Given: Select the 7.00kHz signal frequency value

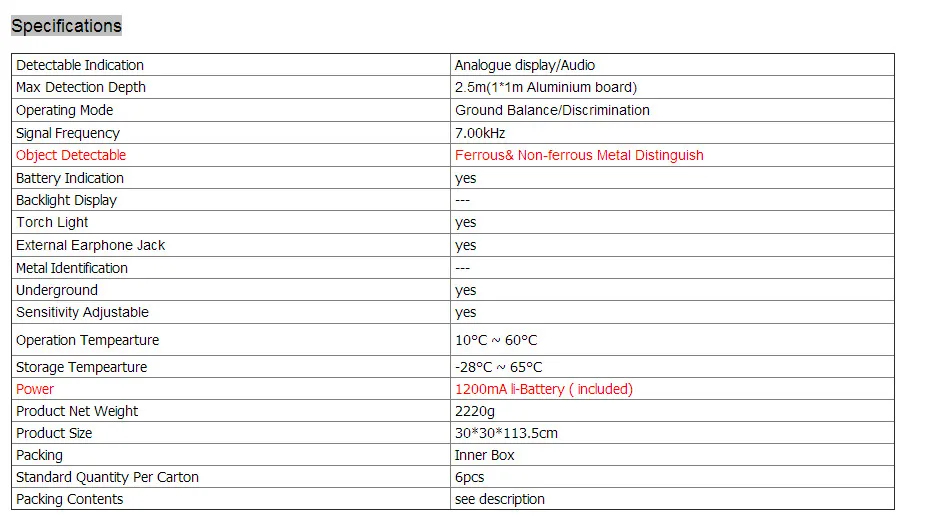Looking at the screenshot, I should [x=480, y=133].
